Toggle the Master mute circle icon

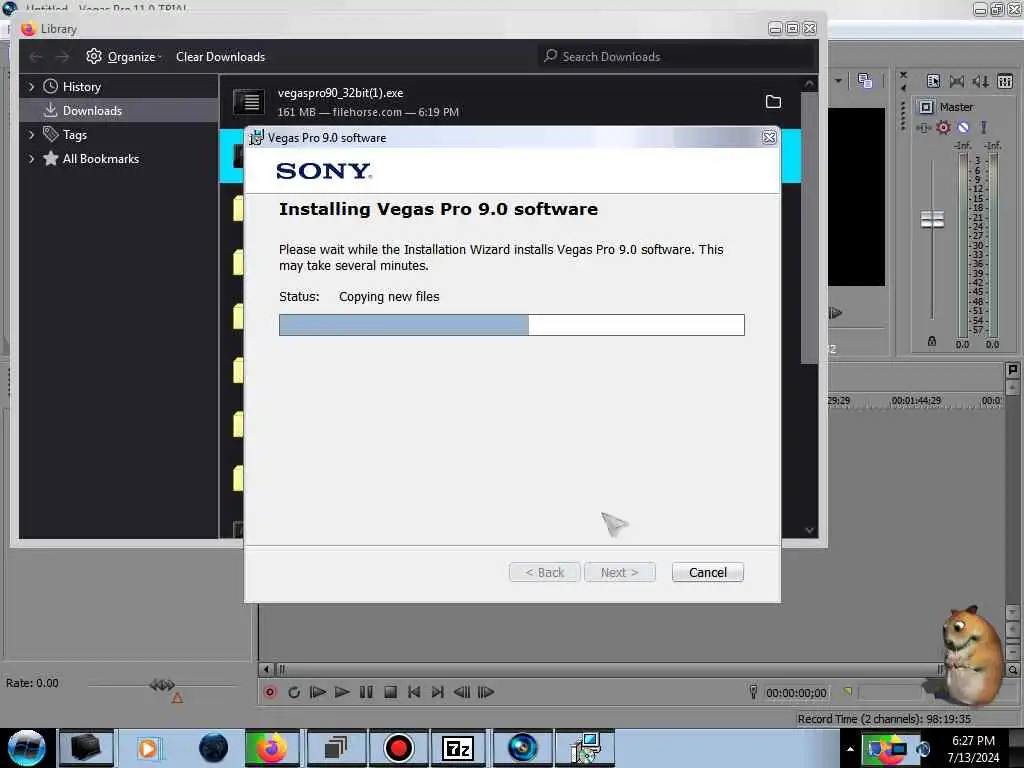click(963, 127)
